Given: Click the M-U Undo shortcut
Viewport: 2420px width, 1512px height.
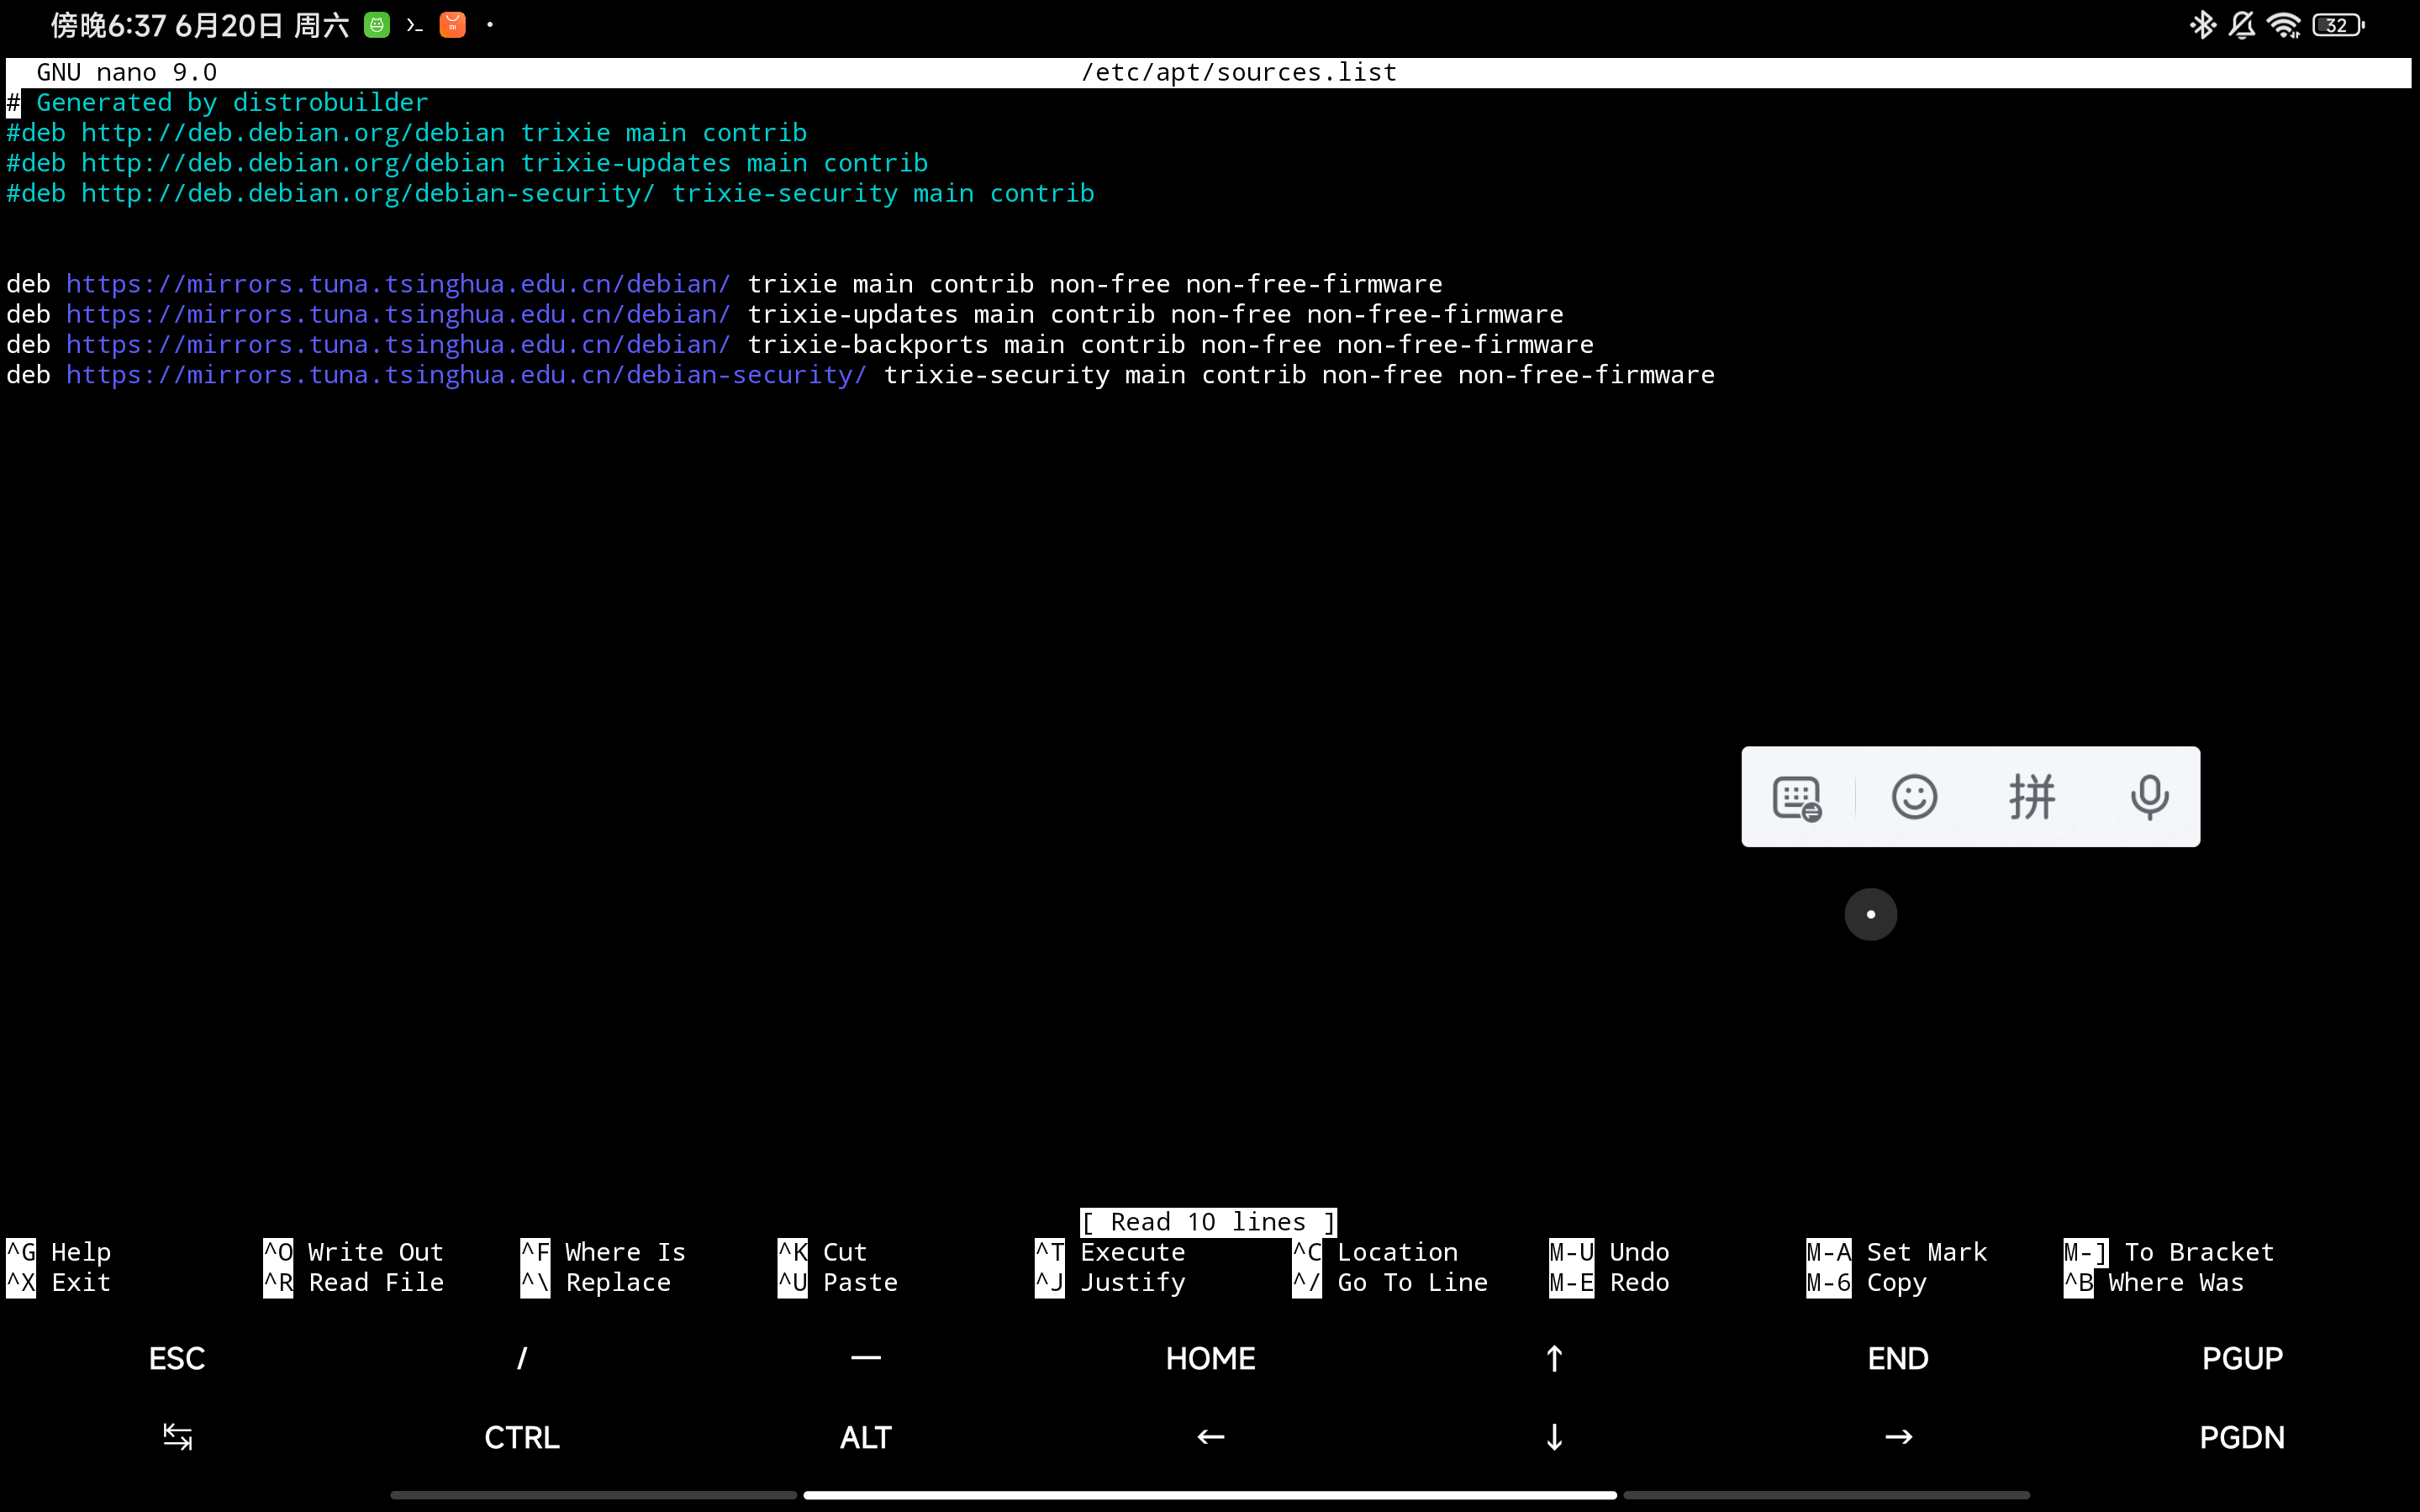Looking at the screenshot, I should pos(1609,1252).
